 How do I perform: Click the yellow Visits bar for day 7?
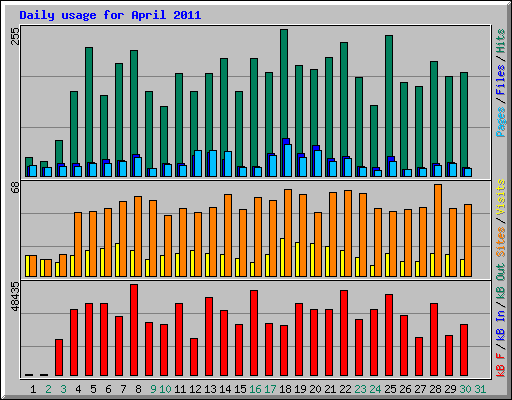click(117, 260)
